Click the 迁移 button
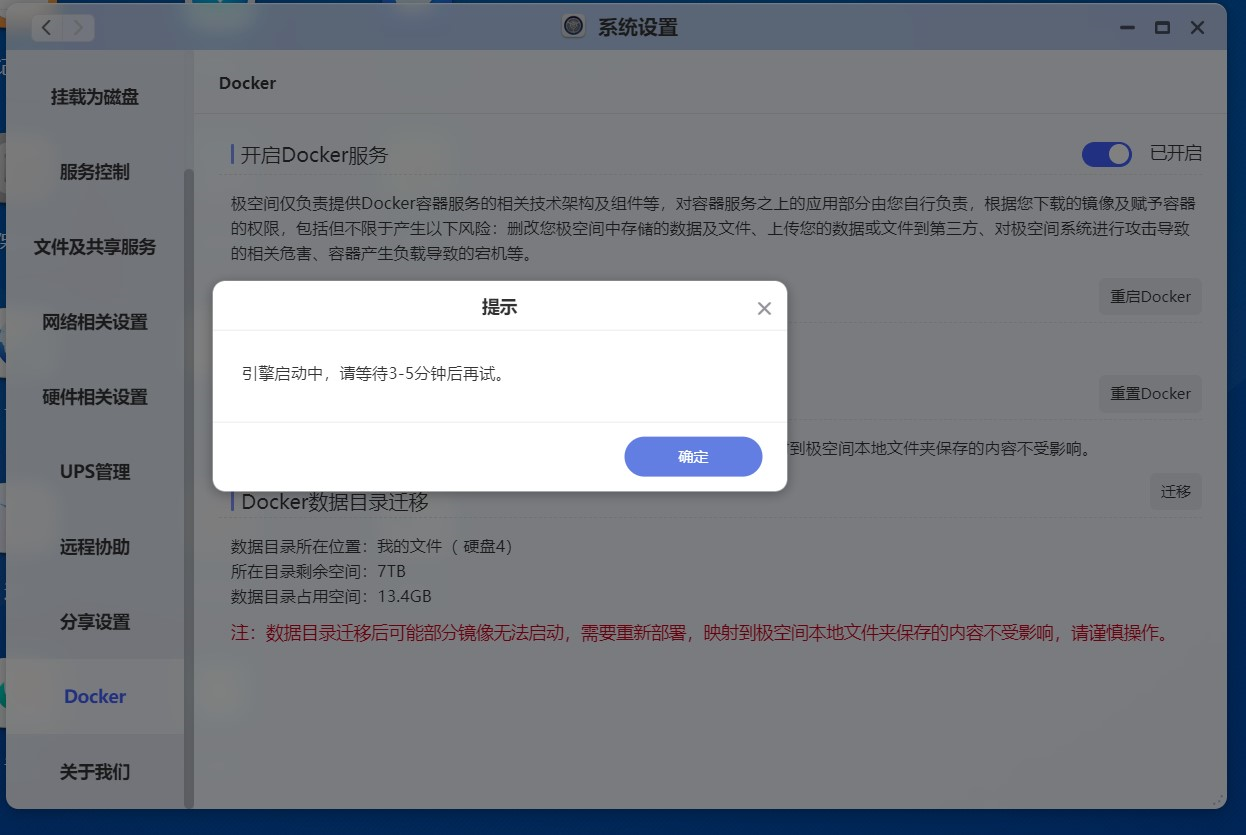Screen dimensions: 1246x835 tap(1176, 492)
